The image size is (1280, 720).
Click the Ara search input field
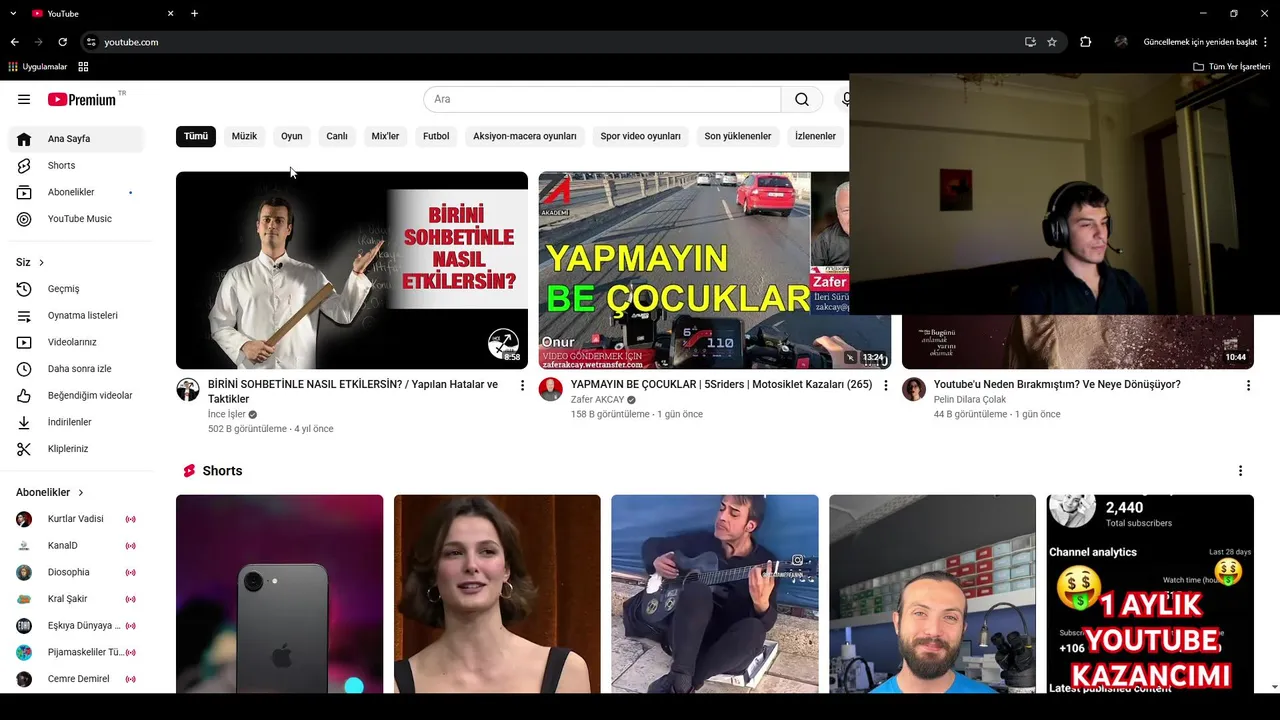[602, 99]
